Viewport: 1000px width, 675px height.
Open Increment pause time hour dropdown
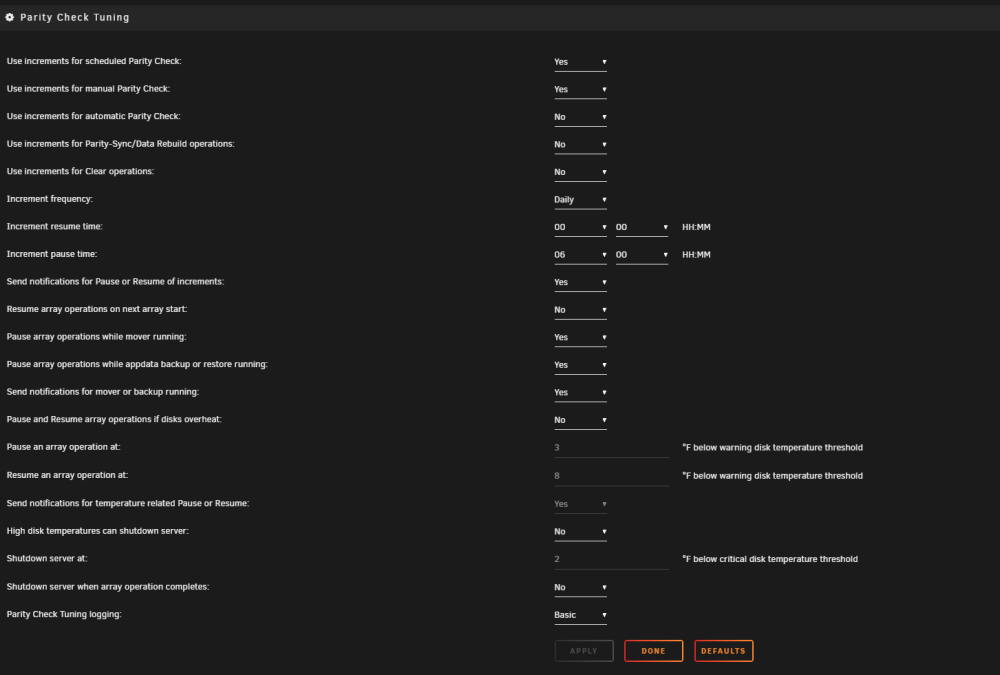point(580,255)
